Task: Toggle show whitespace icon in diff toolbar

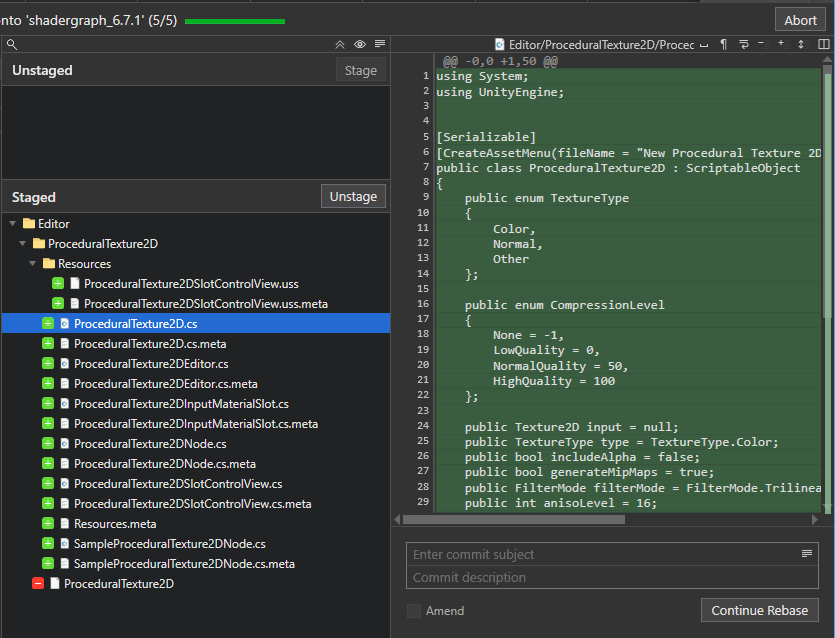Action: tap(703, 45)
